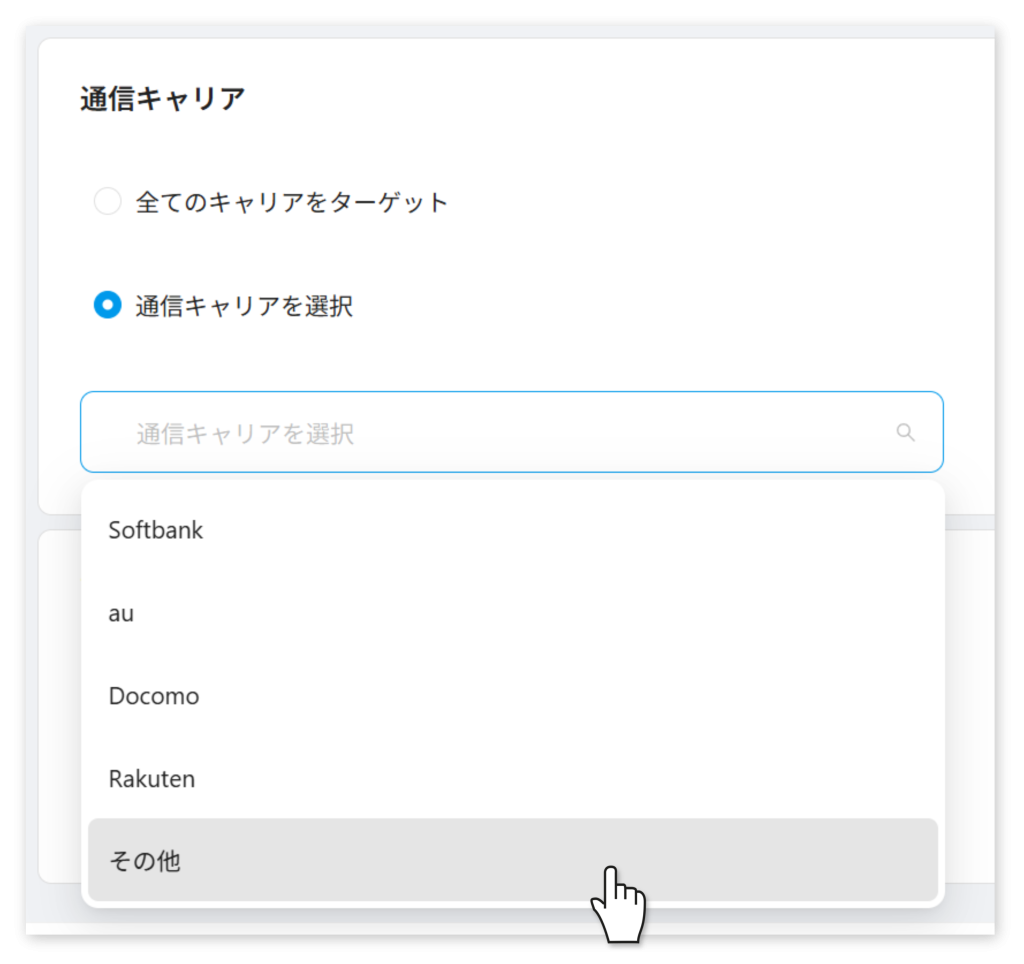Select the 全てのキャリアをターゲット radio button
Viewport: 1024px width, 964px height.
(x=107, y=202)
